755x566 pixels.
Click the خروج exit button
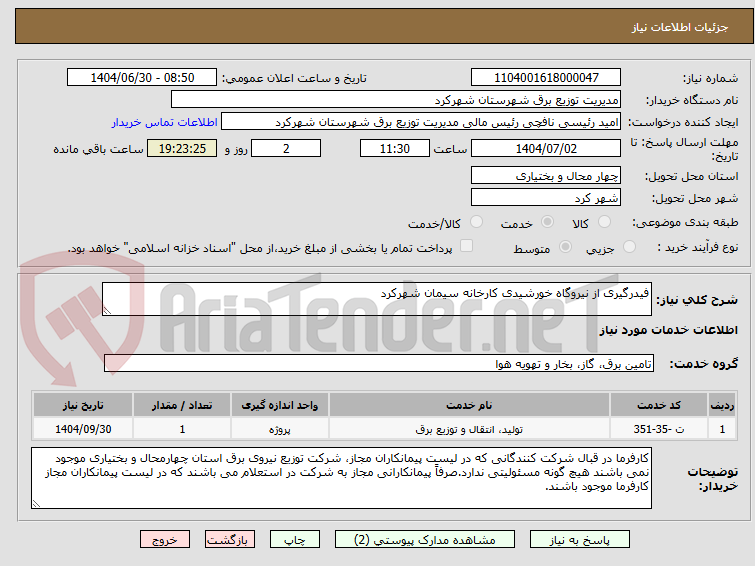click(165, 540)
